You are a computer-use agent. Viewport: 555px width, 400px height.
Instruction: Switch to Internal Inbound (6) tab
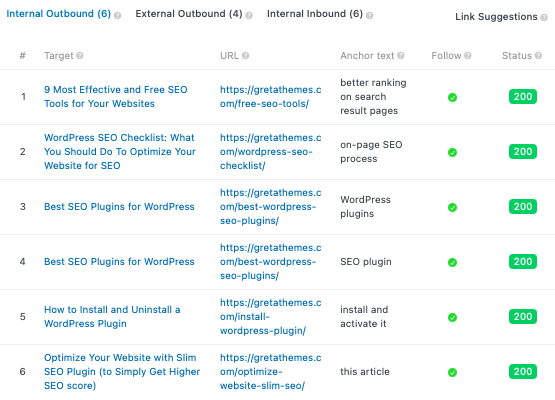point(315,14)
